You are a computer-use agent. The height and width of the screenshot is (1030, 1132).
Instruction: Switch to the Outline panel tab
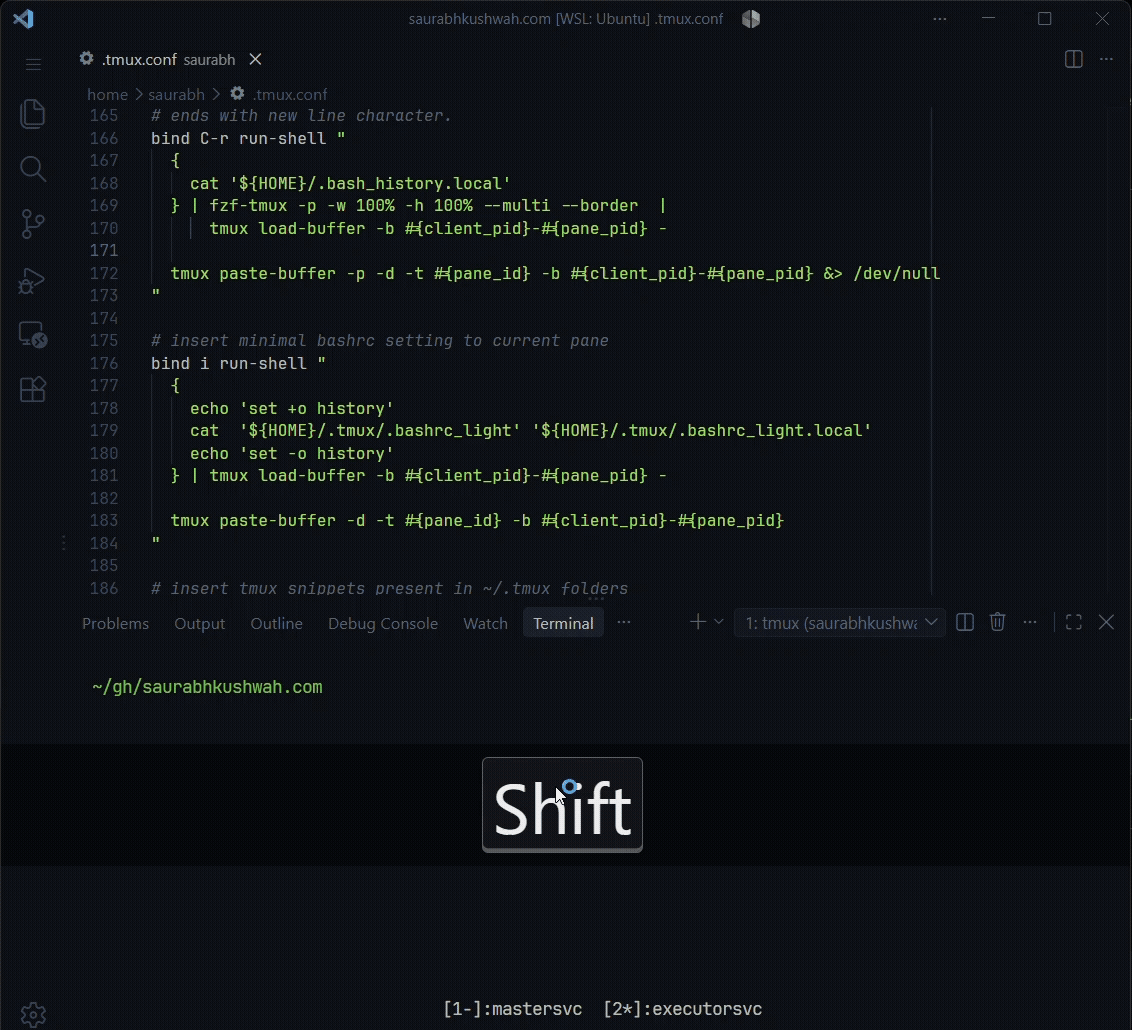(277, 624)
